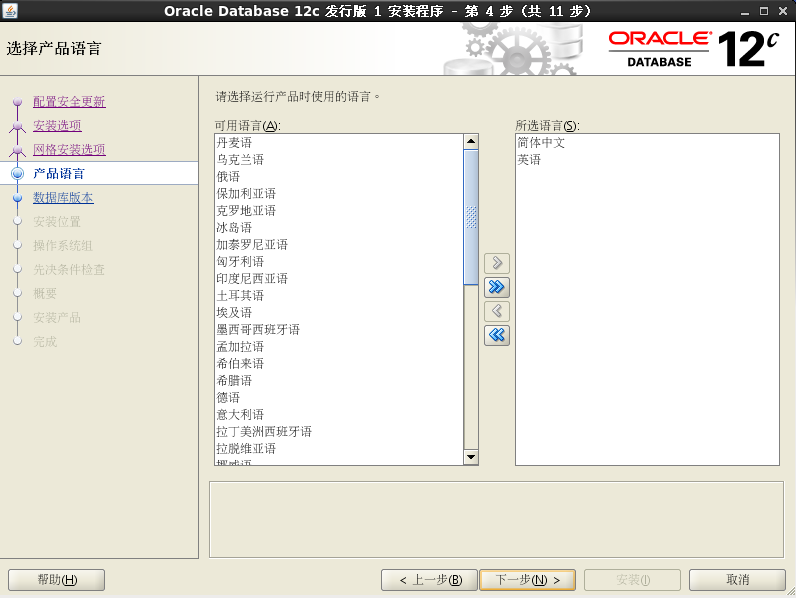
Task: Select 埃及语 in available languages
Action: tap(339, 313)
